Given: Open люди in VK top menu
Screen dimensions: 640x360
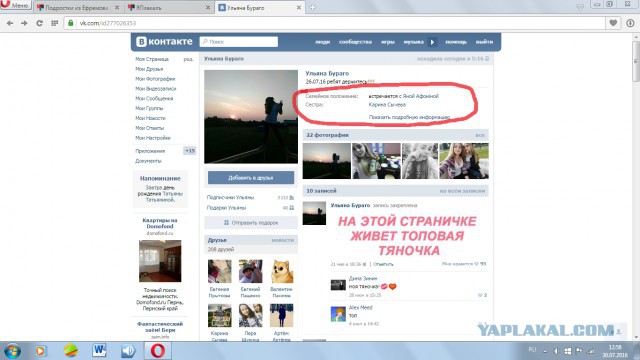Looking at the screenshot, I should tap(322, 42).
